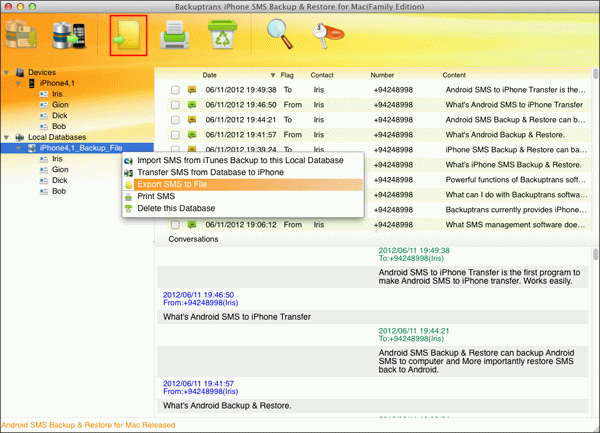The width and height of the screenshot is (600, 433).
Task: Select Dick under iPhone4,1_Backup_File database
Action: pyautogui.click(x=59, y=180)
